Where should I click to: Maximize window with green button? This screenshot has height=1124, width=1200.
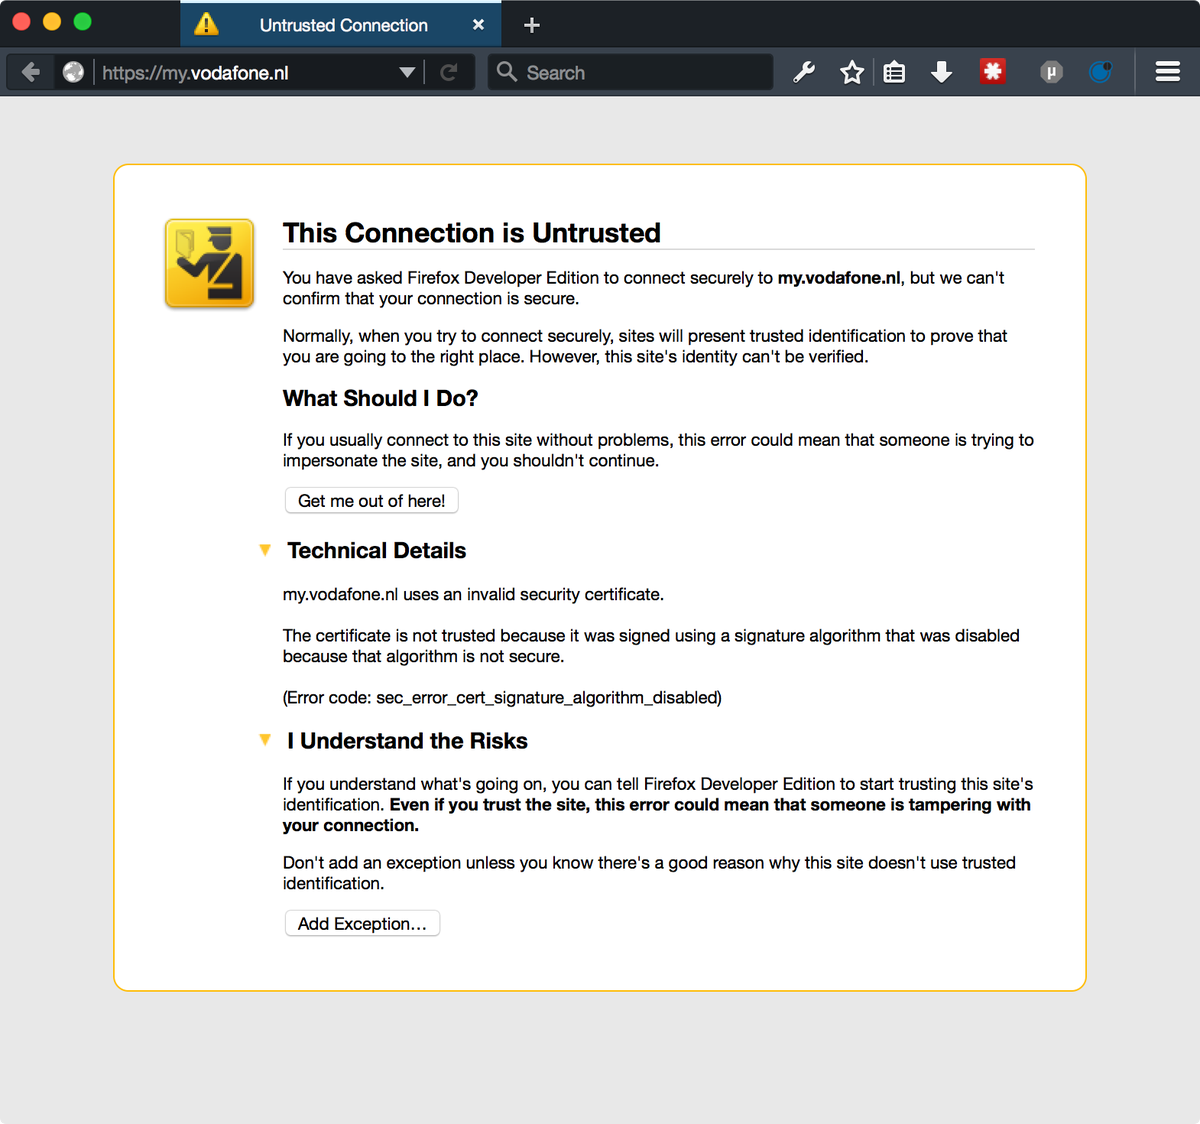pyautogui.click(x=83, y=22)
